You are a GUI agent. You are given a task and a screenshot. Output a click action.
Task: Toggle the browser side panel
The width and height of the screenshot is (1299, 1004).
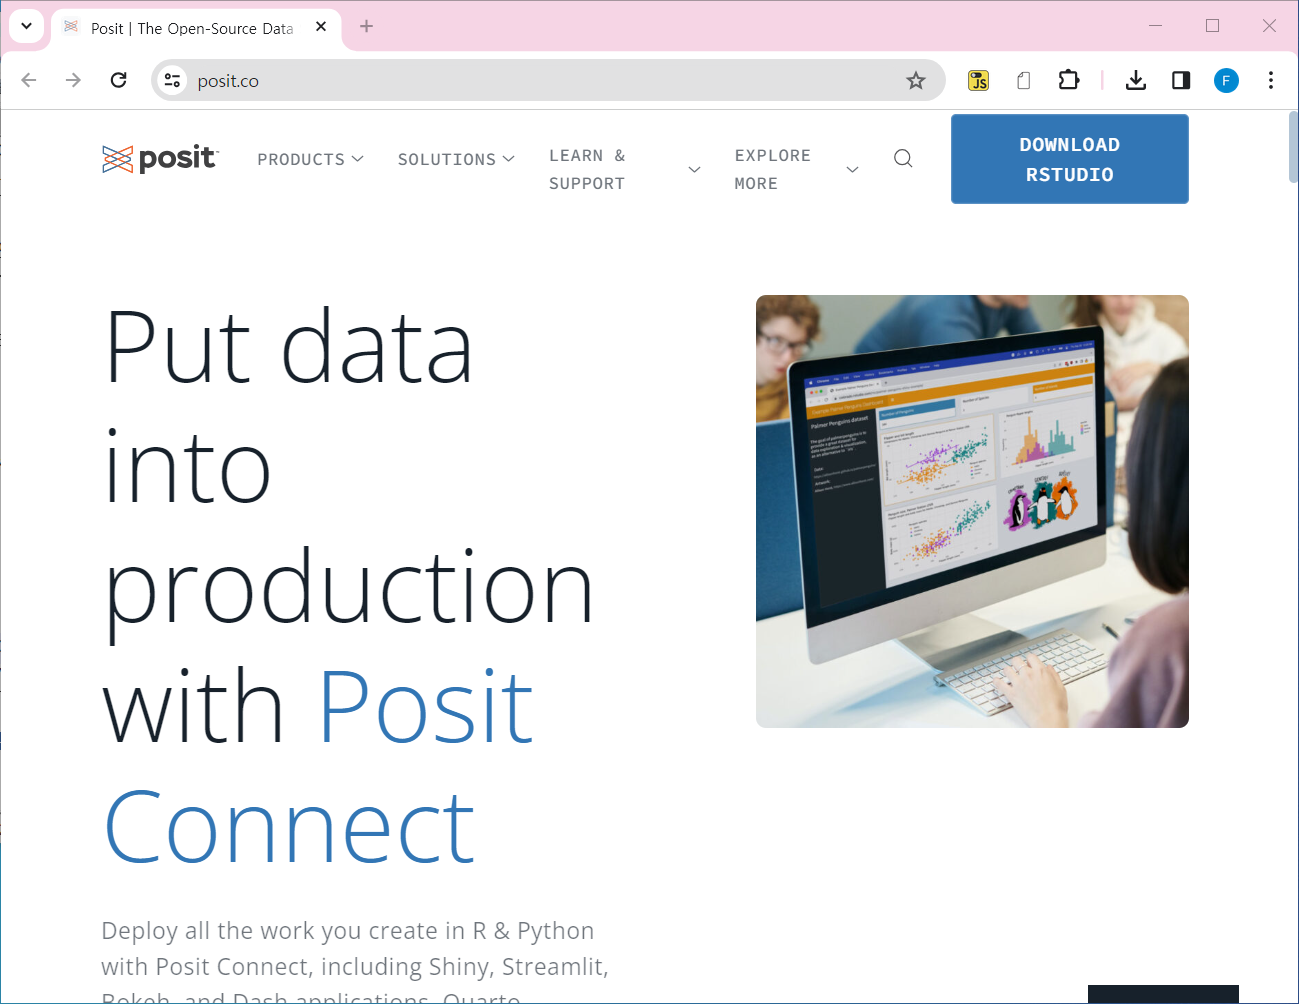tap(1181, 80)
